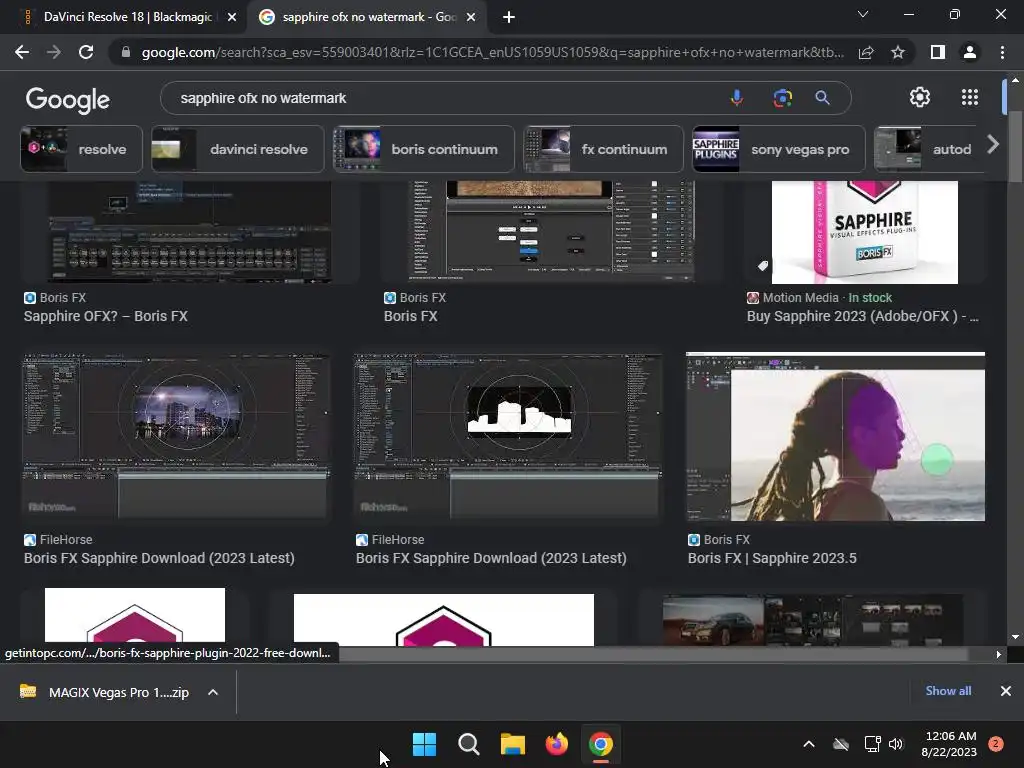This screenshot has width=1024, height=768.
Task: Click horizontal scrollbar right arrow
Action: tap(998, 654)
